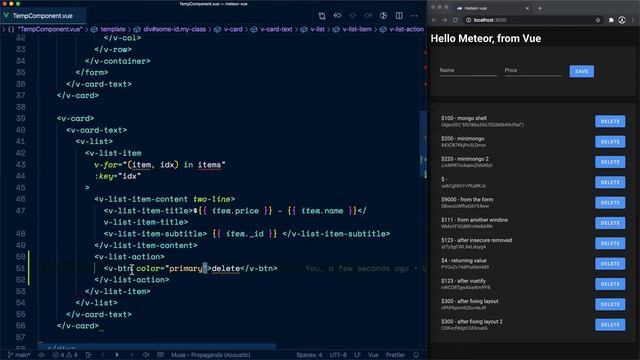
Task: Change indentation via Spaces: 4
Action: tap(309, 355)
